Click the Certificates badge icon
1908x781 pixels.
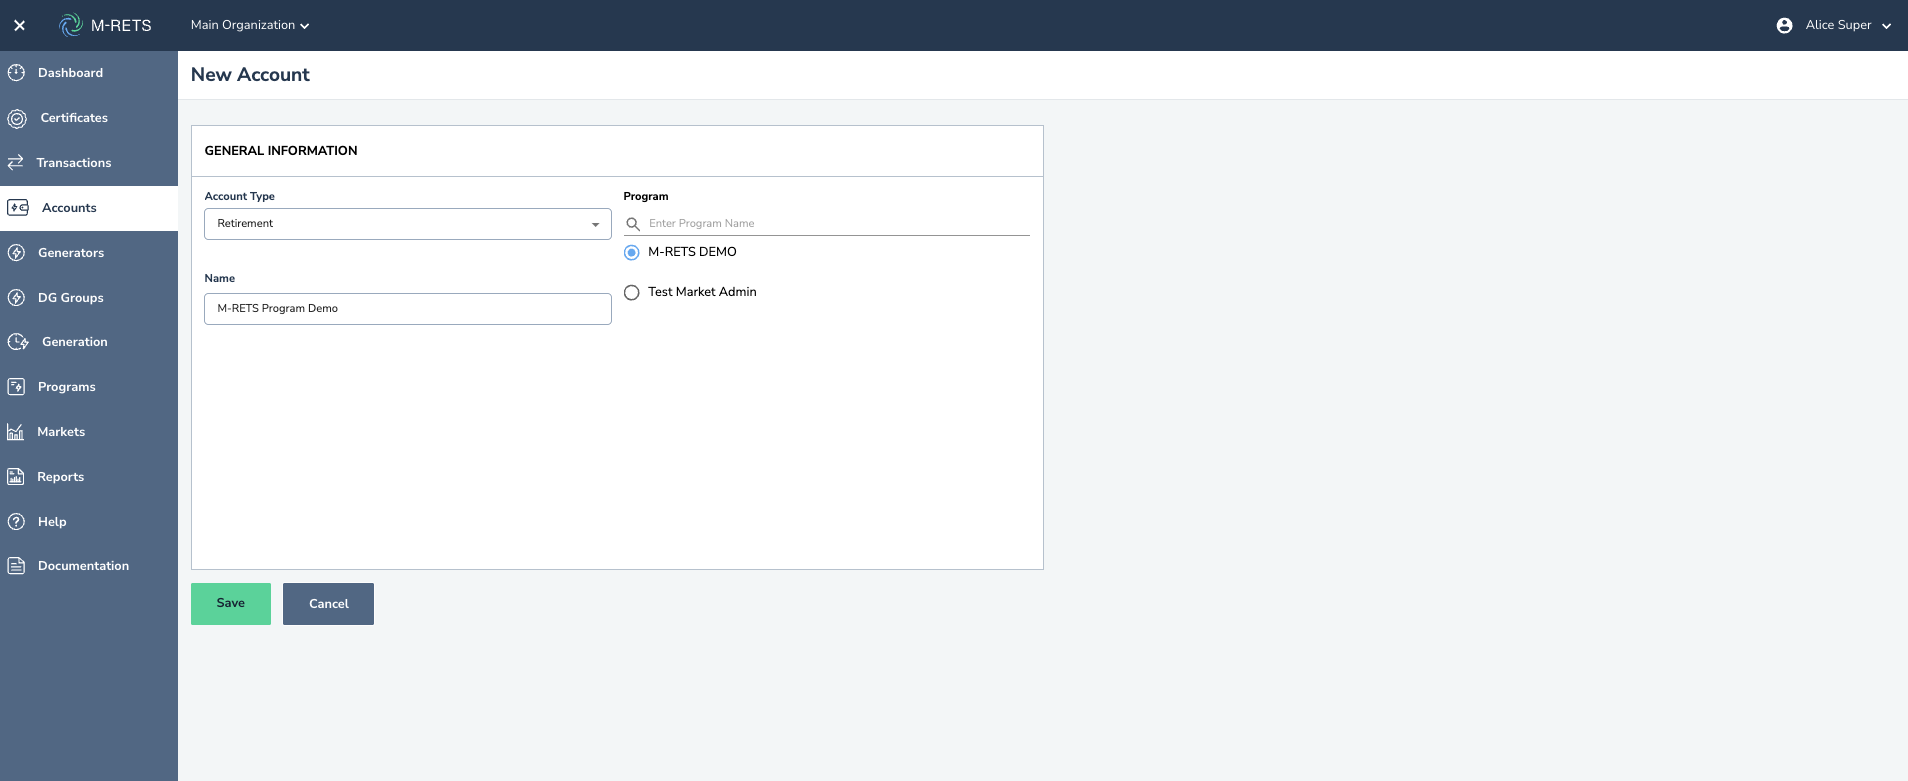[17, 119]
